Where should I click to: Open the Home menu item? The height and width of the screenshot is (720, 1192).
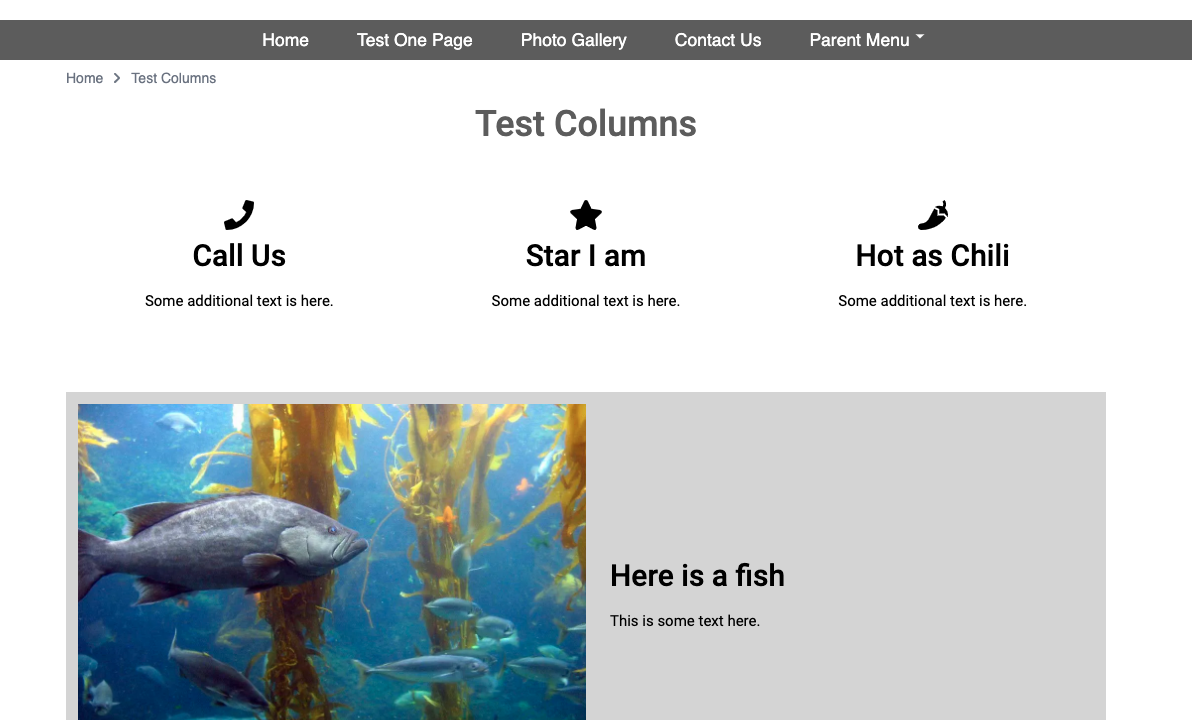tap(285, 40)
